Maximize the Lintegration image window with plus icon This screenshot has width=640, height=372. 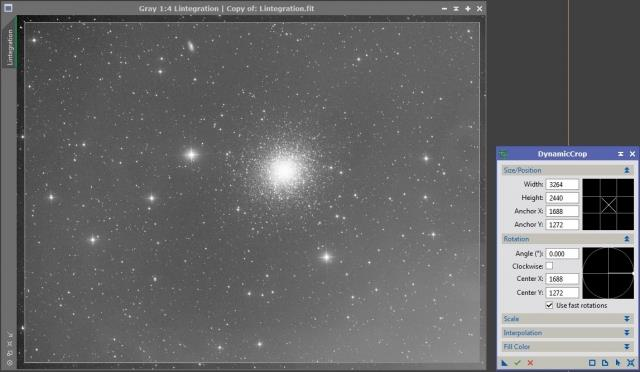[x=468, y=8]
